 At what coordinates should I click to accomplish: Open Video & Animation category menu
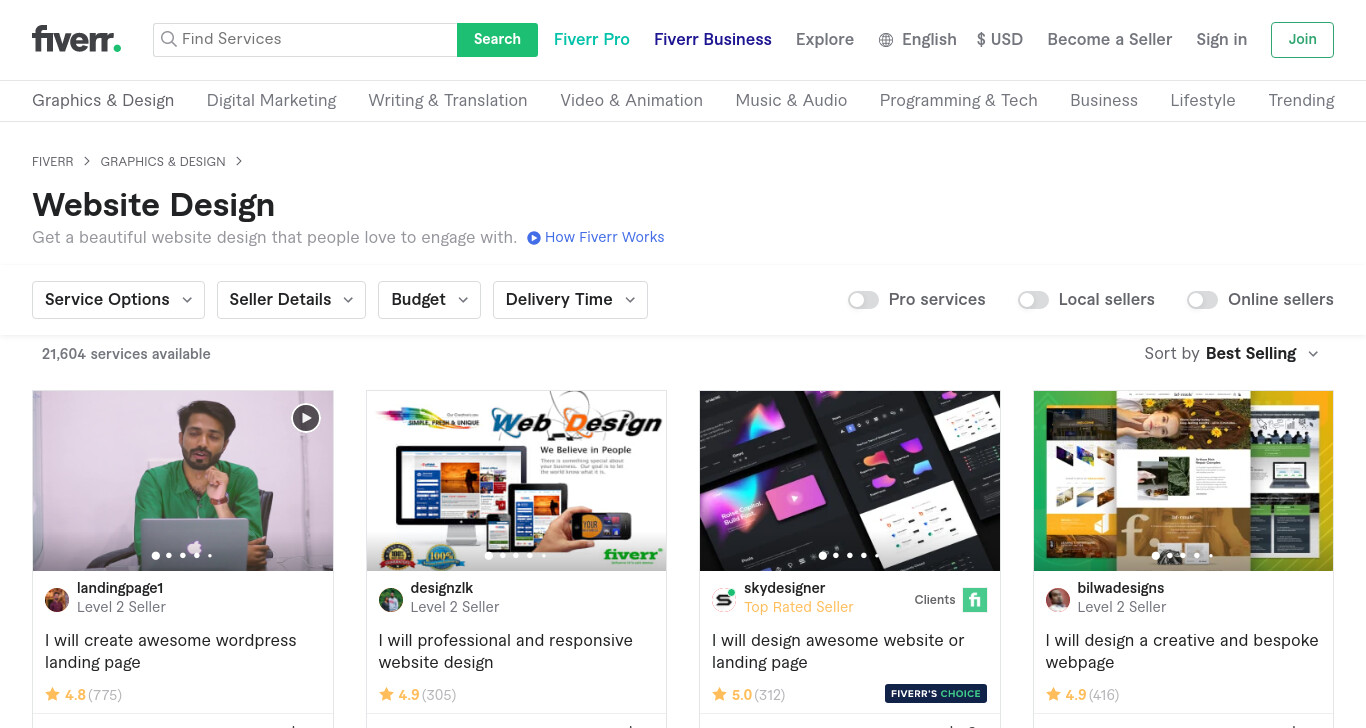[631, 100]
